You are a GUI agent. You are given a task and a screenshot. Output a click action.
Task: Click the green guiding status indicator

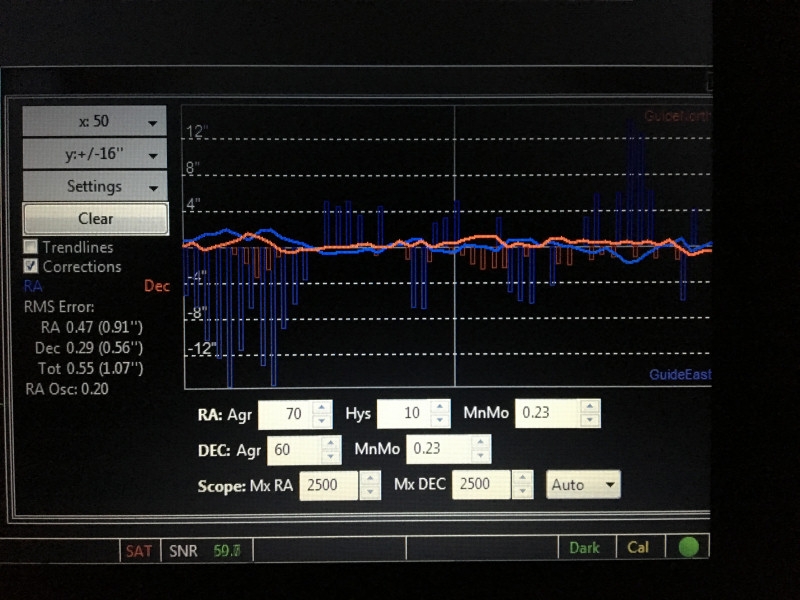[x=689, y=547]
